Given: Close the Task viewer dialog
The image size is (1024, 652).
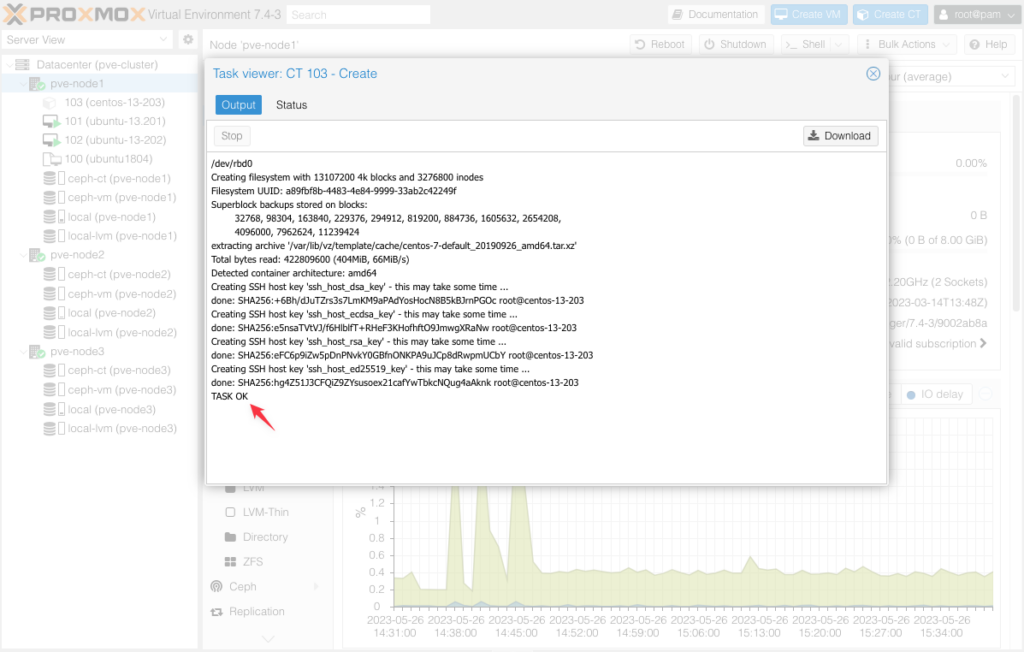Looking at the screenshot, I should pyautogui.click(x=872, y=74).
